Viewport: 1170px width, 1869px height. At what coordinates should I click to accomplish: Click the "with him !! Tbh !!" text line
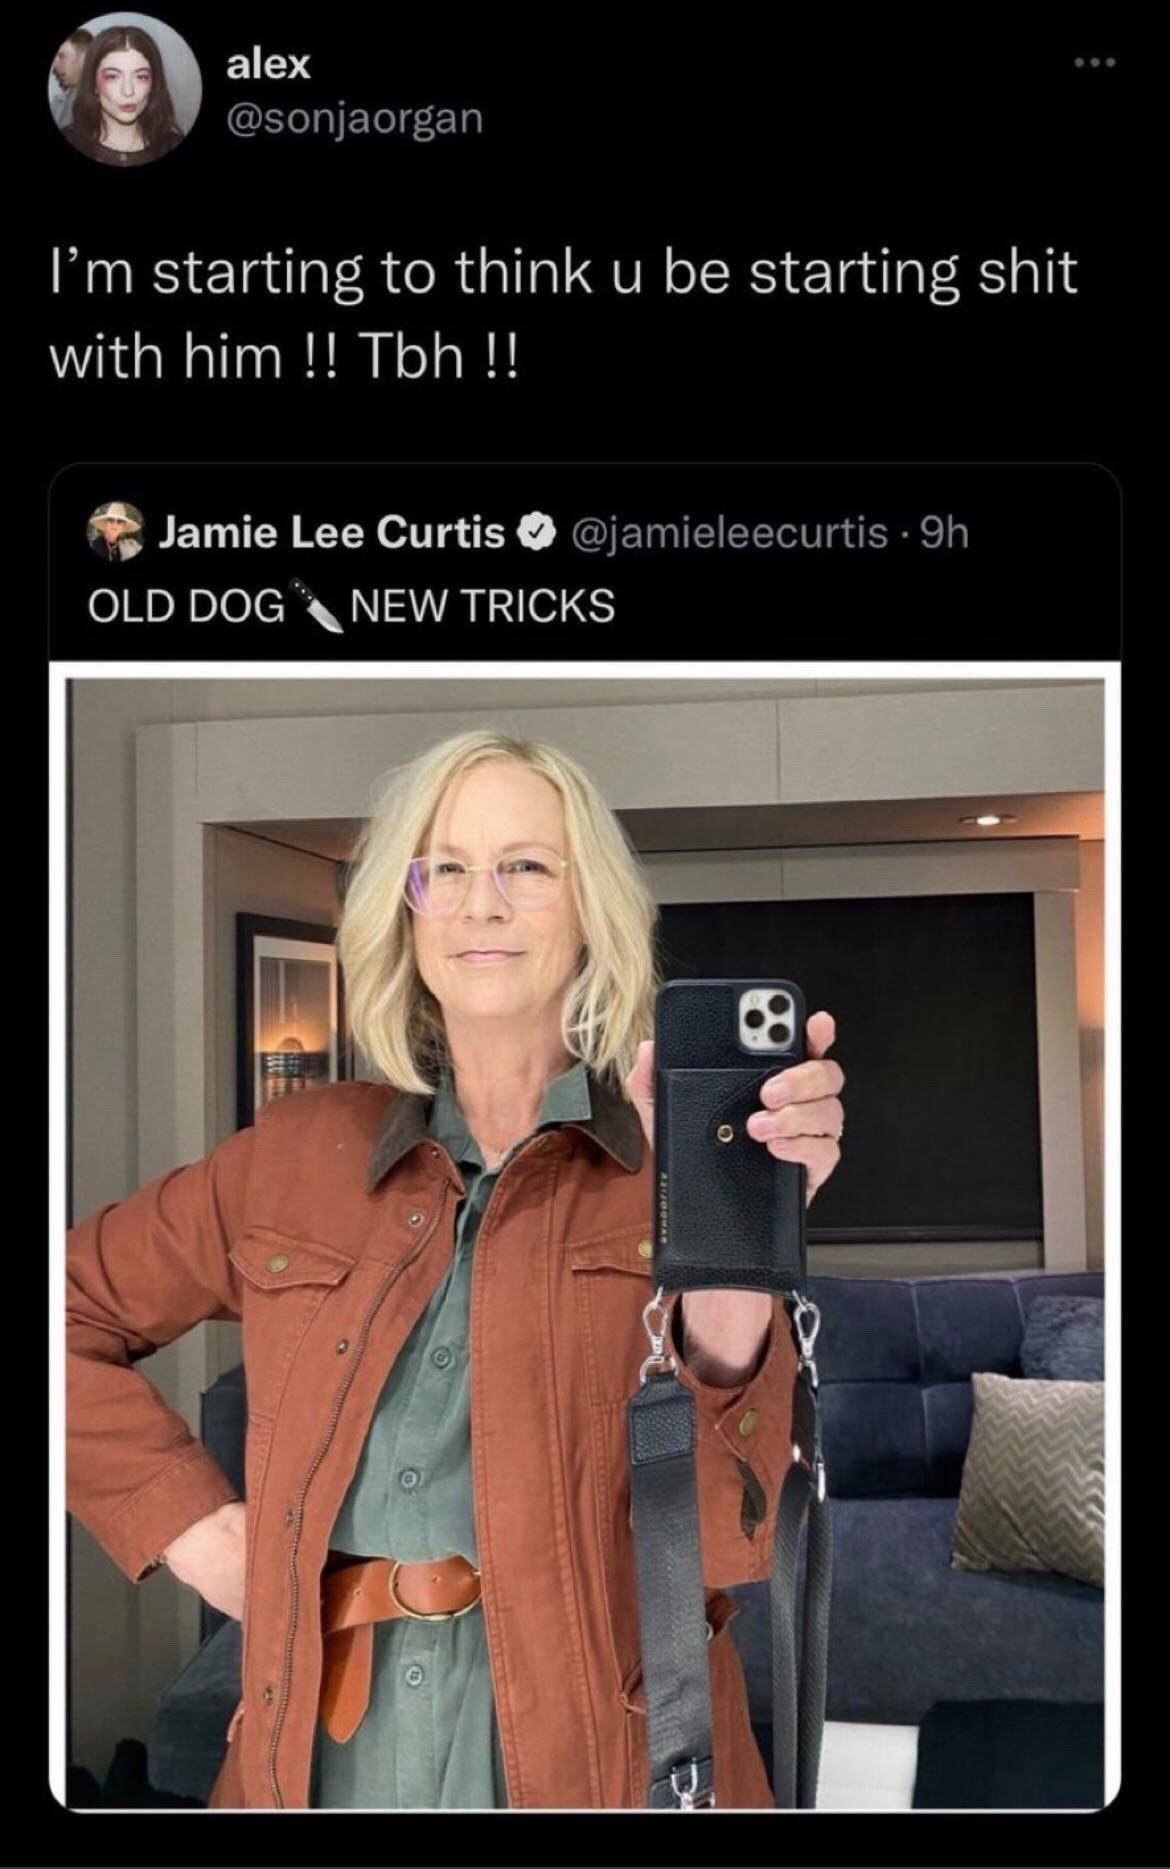(x=284, y=357)
